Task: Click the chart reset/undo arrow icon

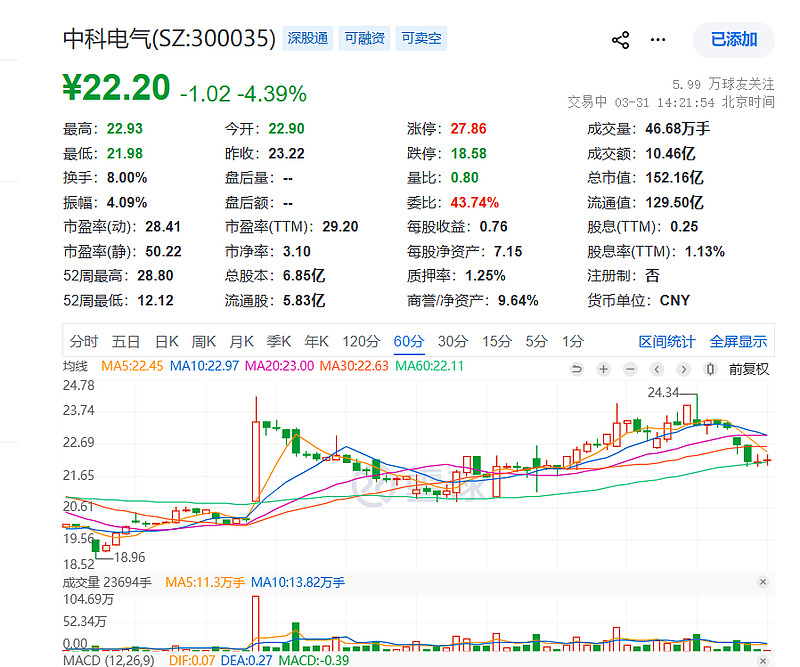Action: pyautogui.click(x=577, y=369)
